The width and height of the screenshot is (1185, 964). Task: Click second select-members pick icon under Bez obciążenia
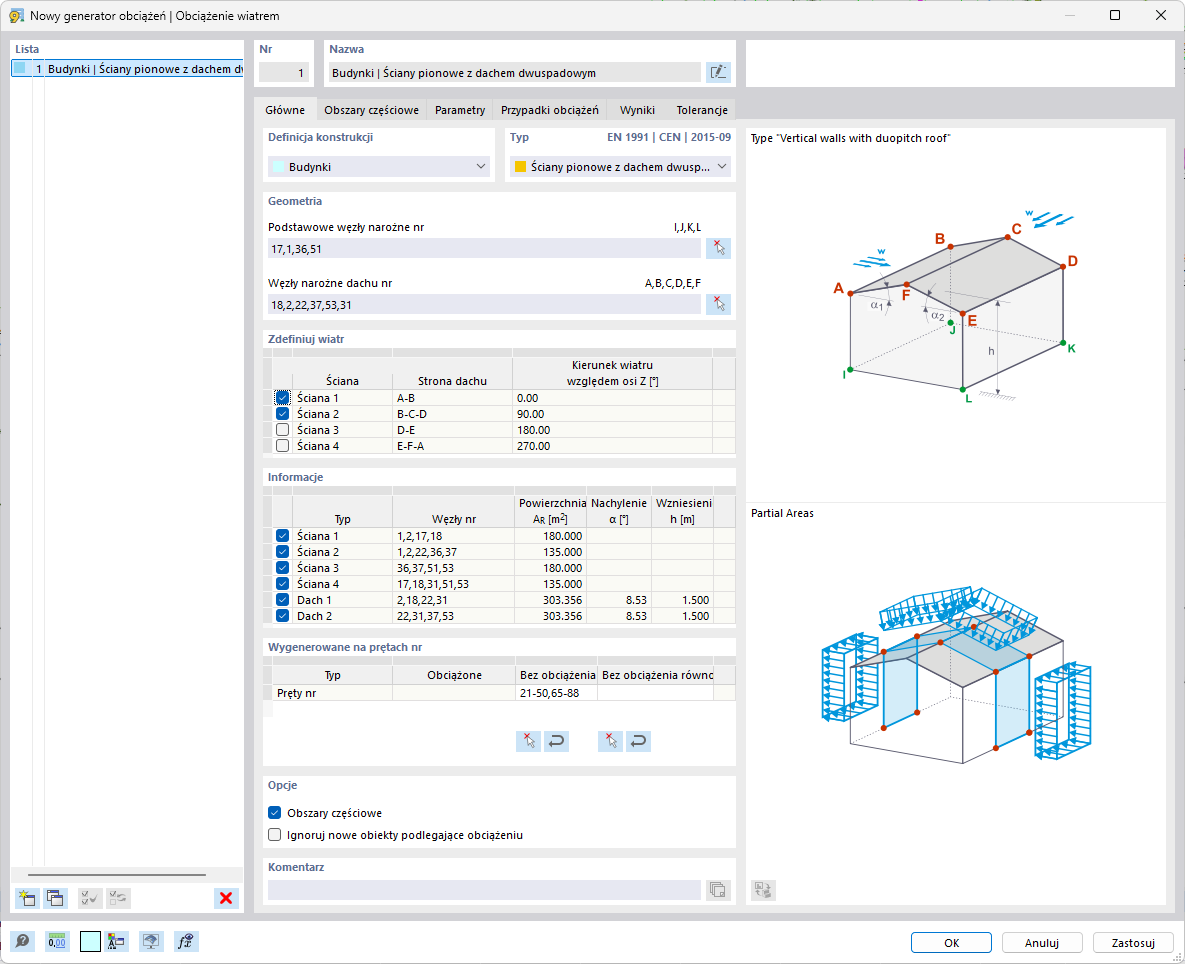pos(610,741)
